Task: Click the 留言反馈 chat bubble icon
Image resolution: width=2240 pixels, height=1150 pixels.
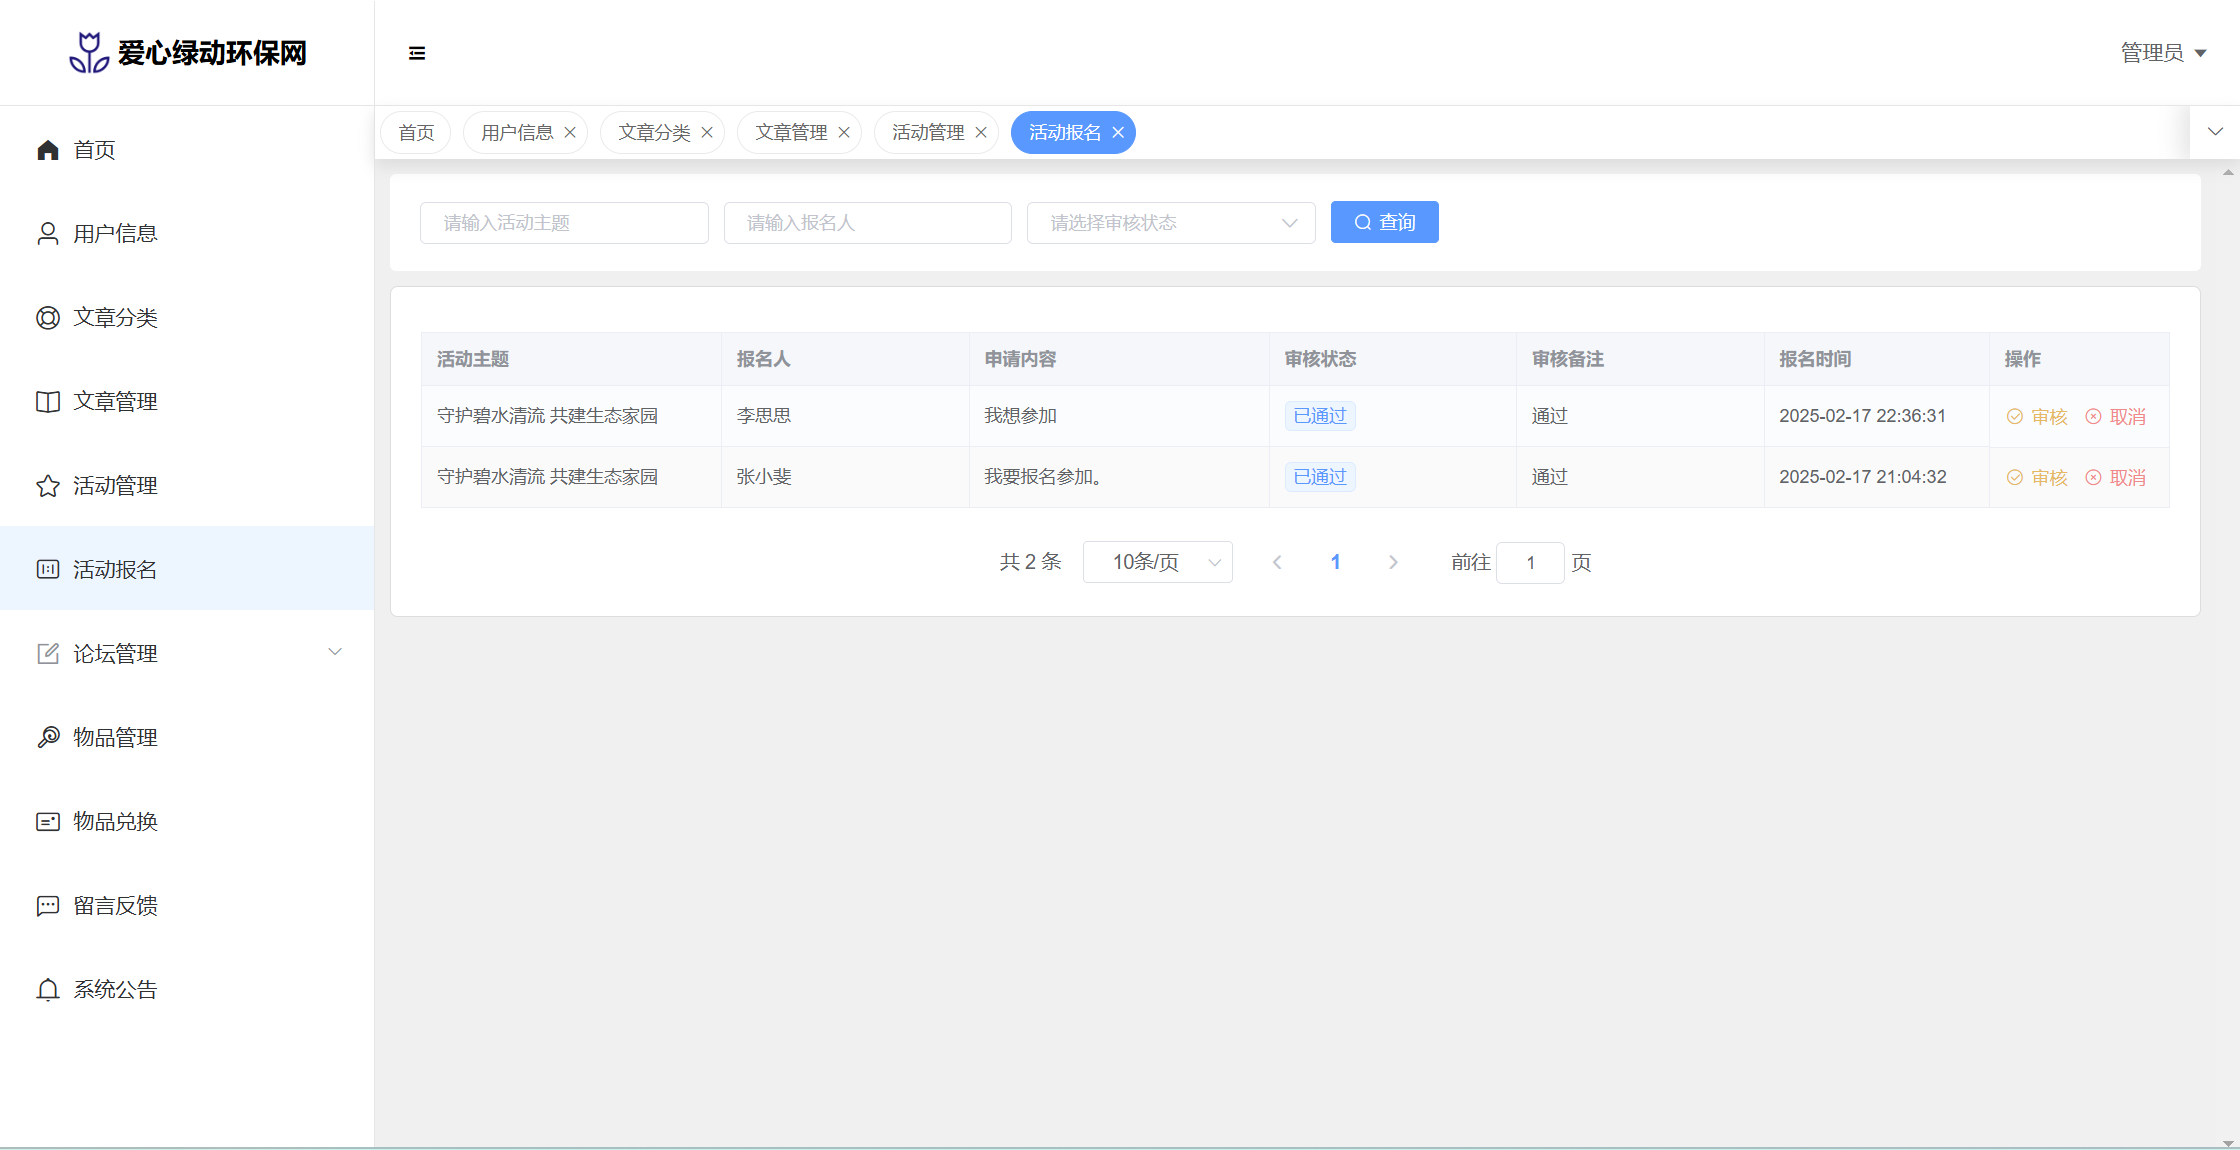Action: tap(48, 906)
